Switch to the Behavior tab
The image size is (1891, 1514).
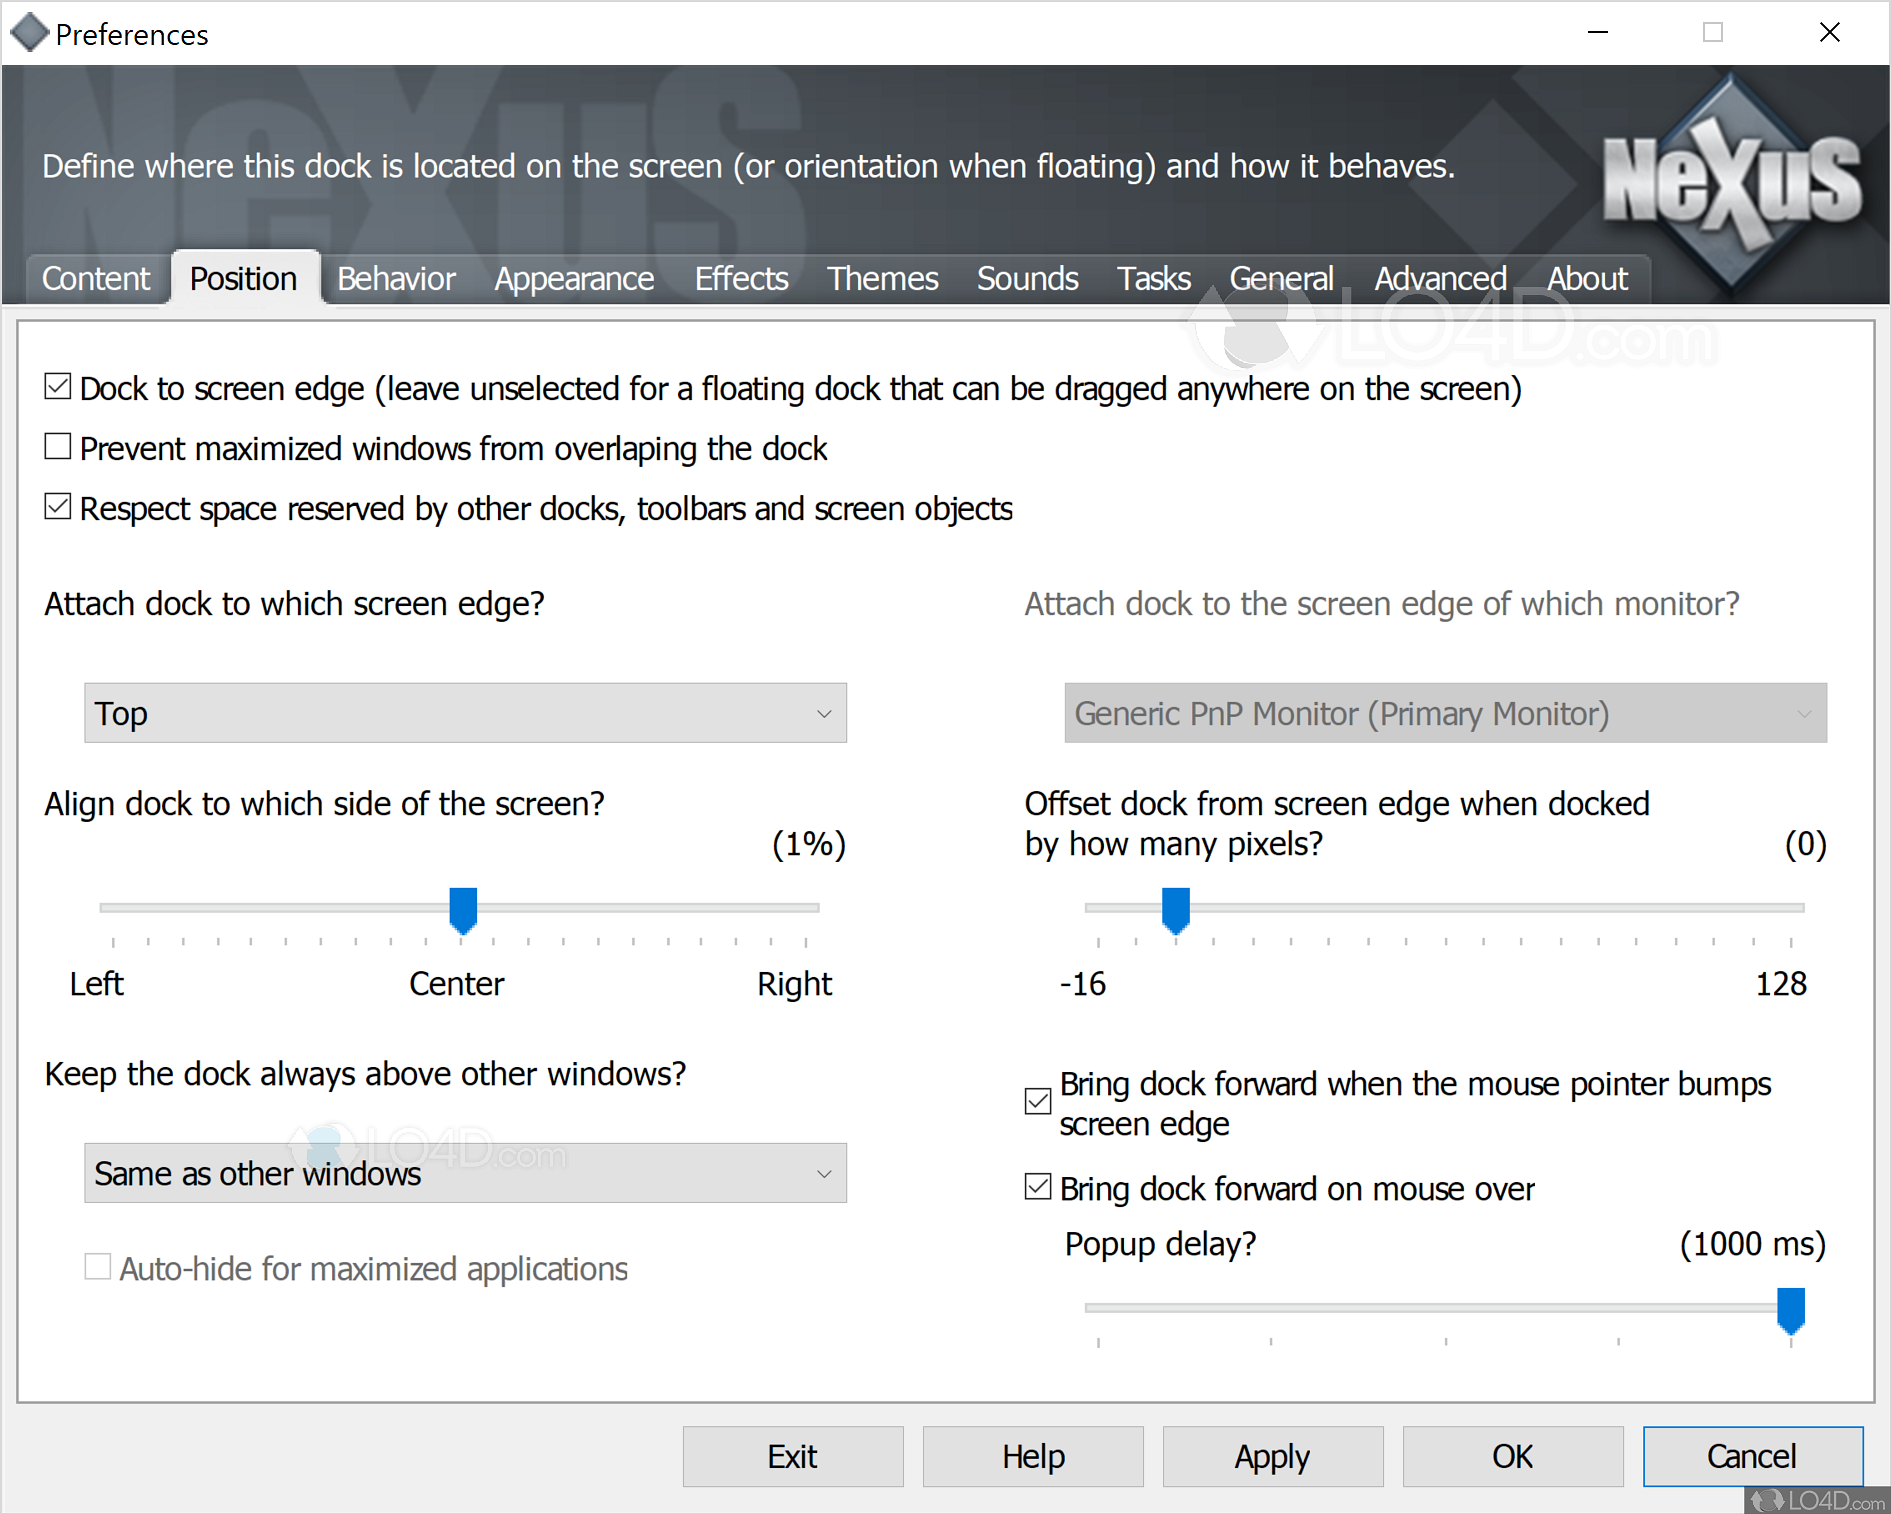(x=396, y=279)
